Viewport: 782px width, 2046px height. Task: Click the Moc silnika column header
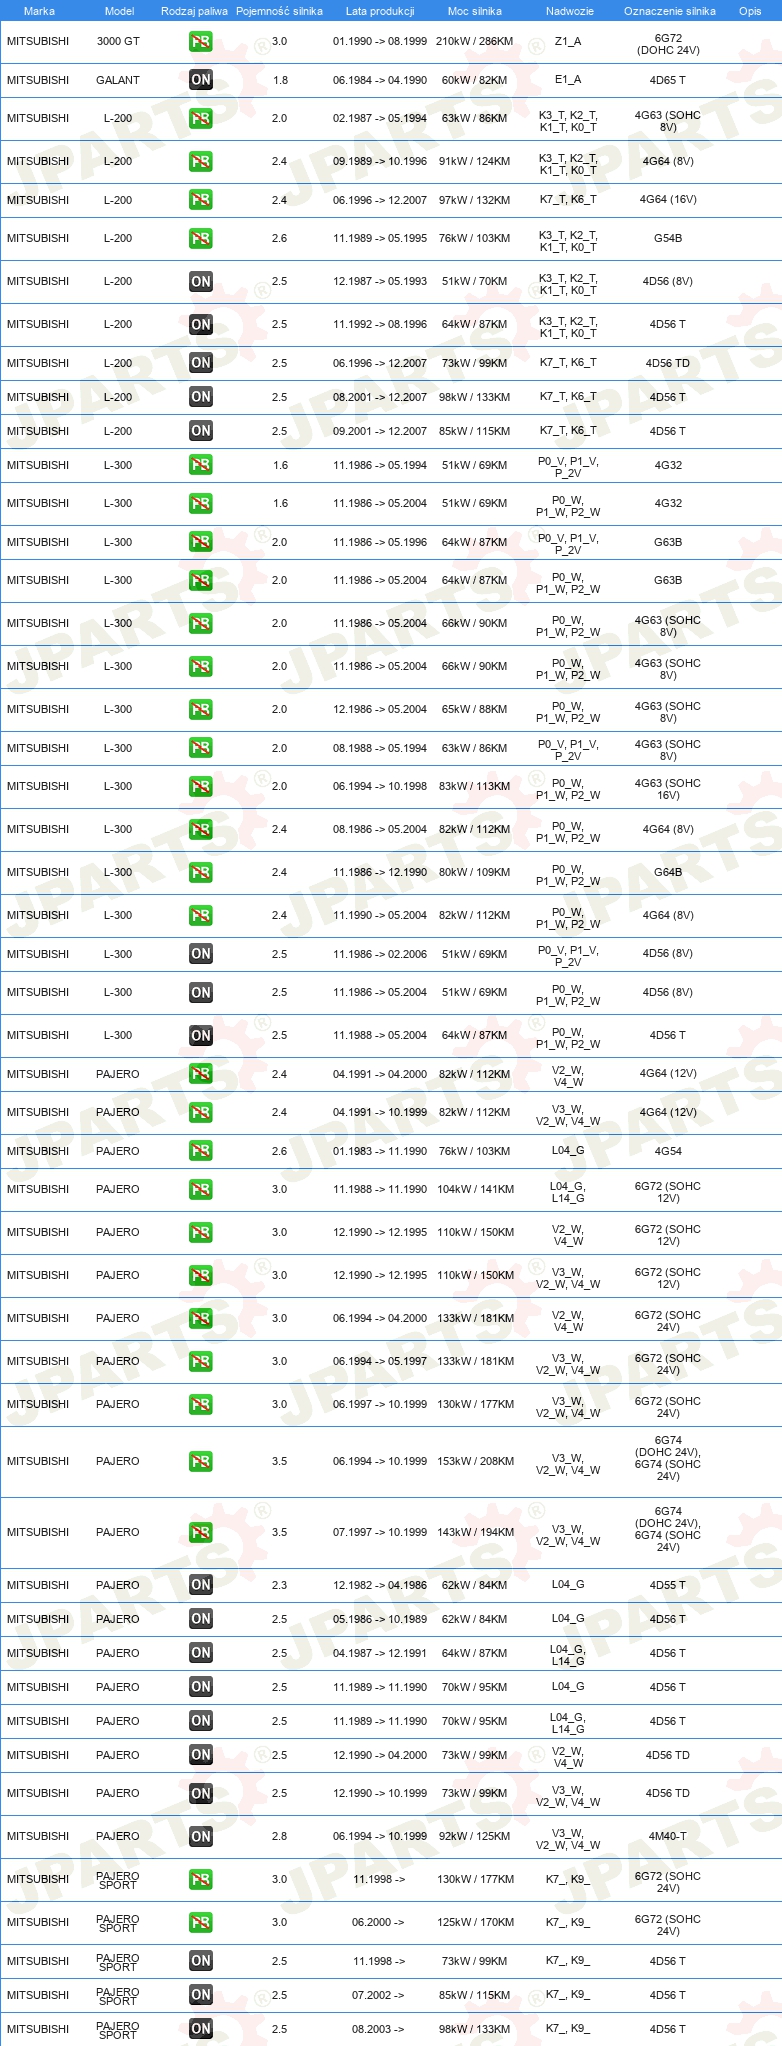[475, 11]
